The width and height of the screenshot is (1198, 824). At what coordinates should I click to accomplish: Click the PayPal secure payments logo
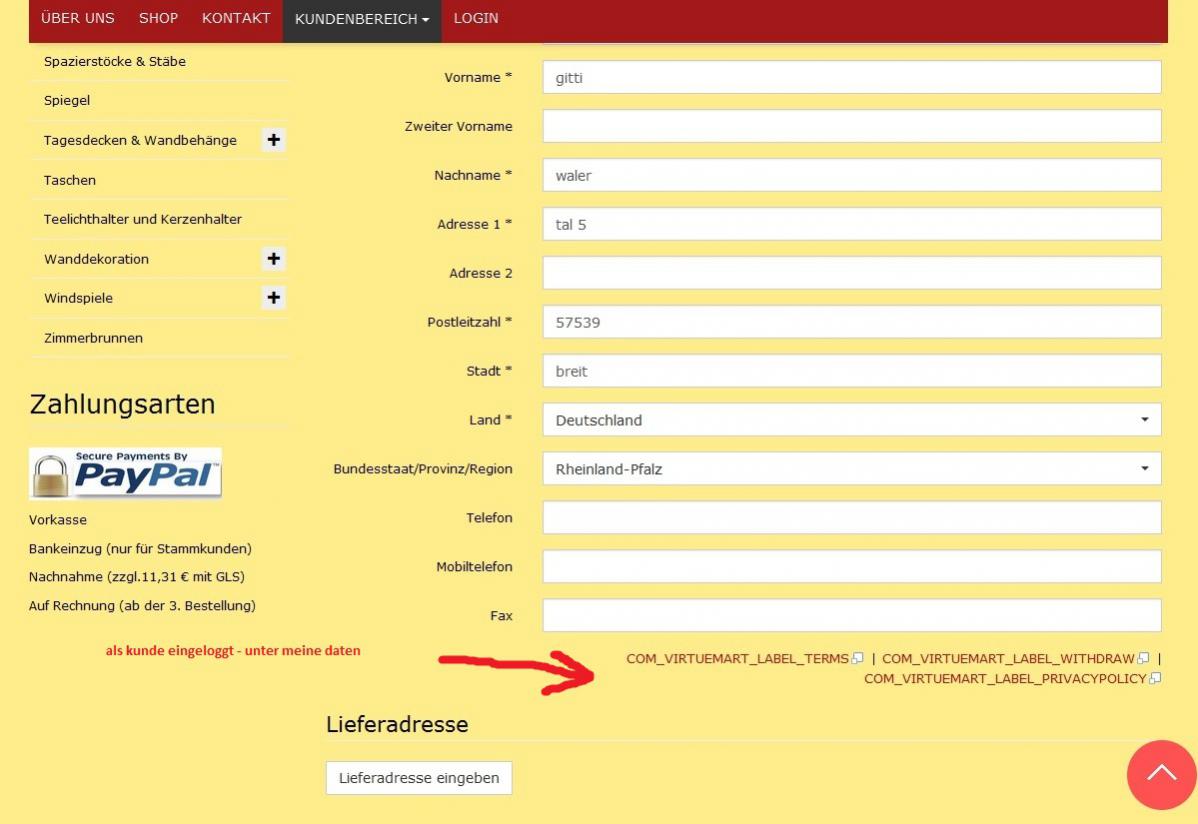tap(125, 473)
